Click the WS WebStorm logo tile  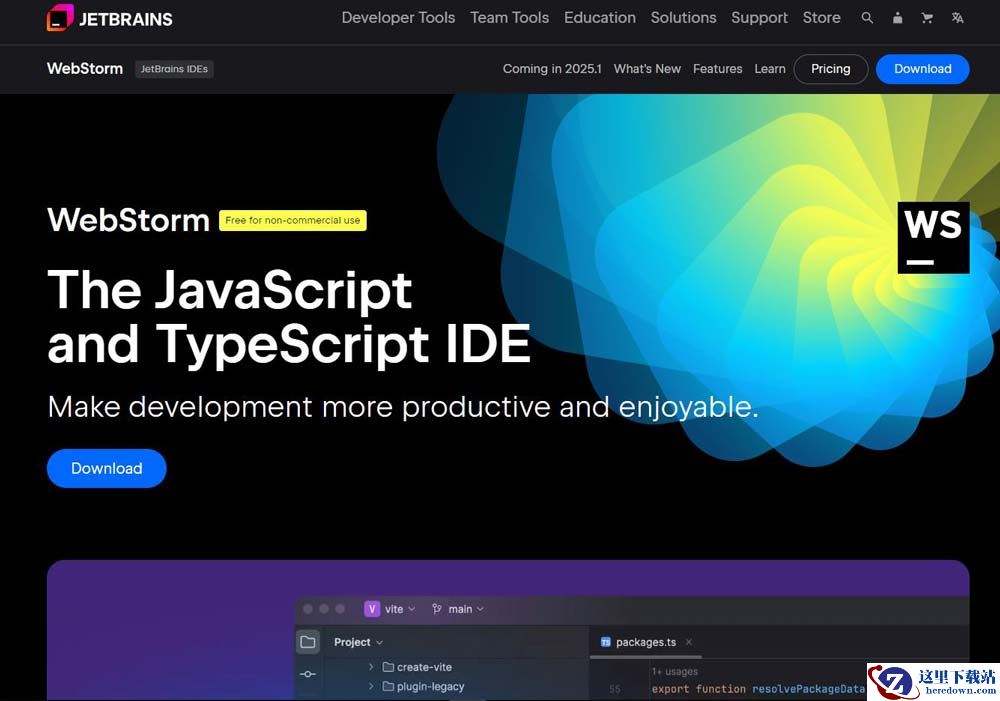tap(933, 238)
